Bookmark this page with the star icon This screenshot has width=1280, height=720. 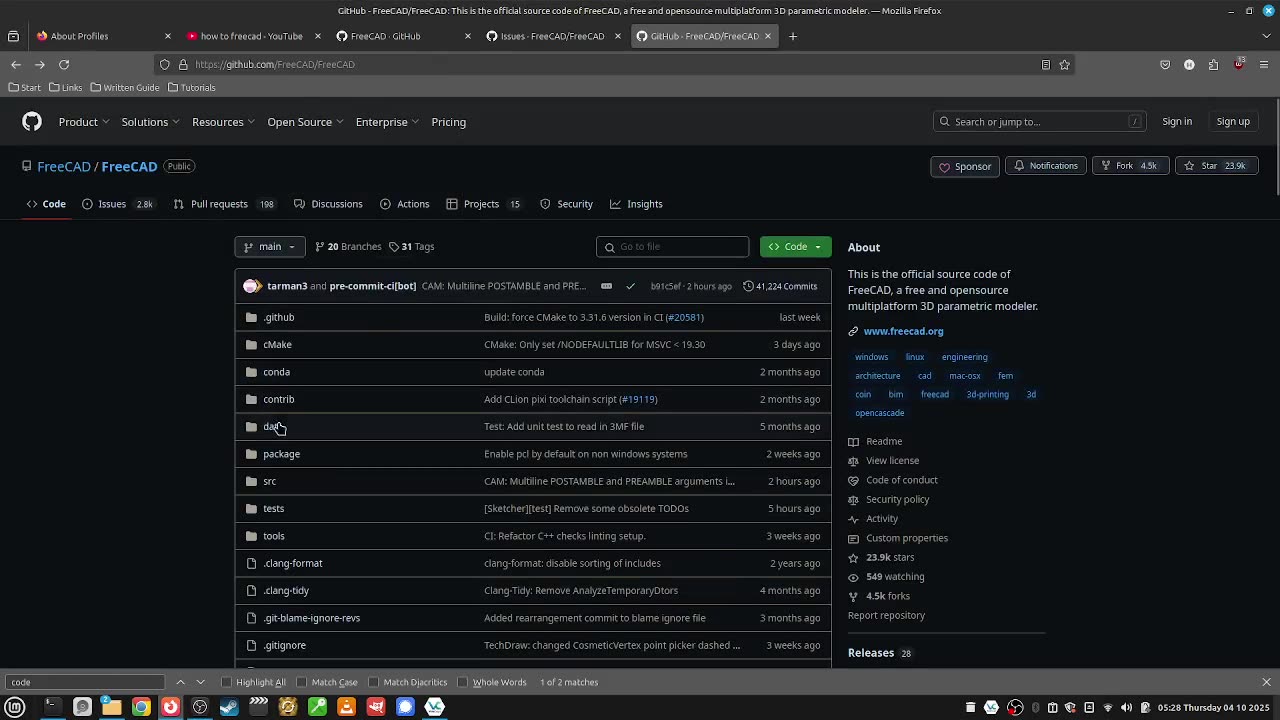(1064, 64)
